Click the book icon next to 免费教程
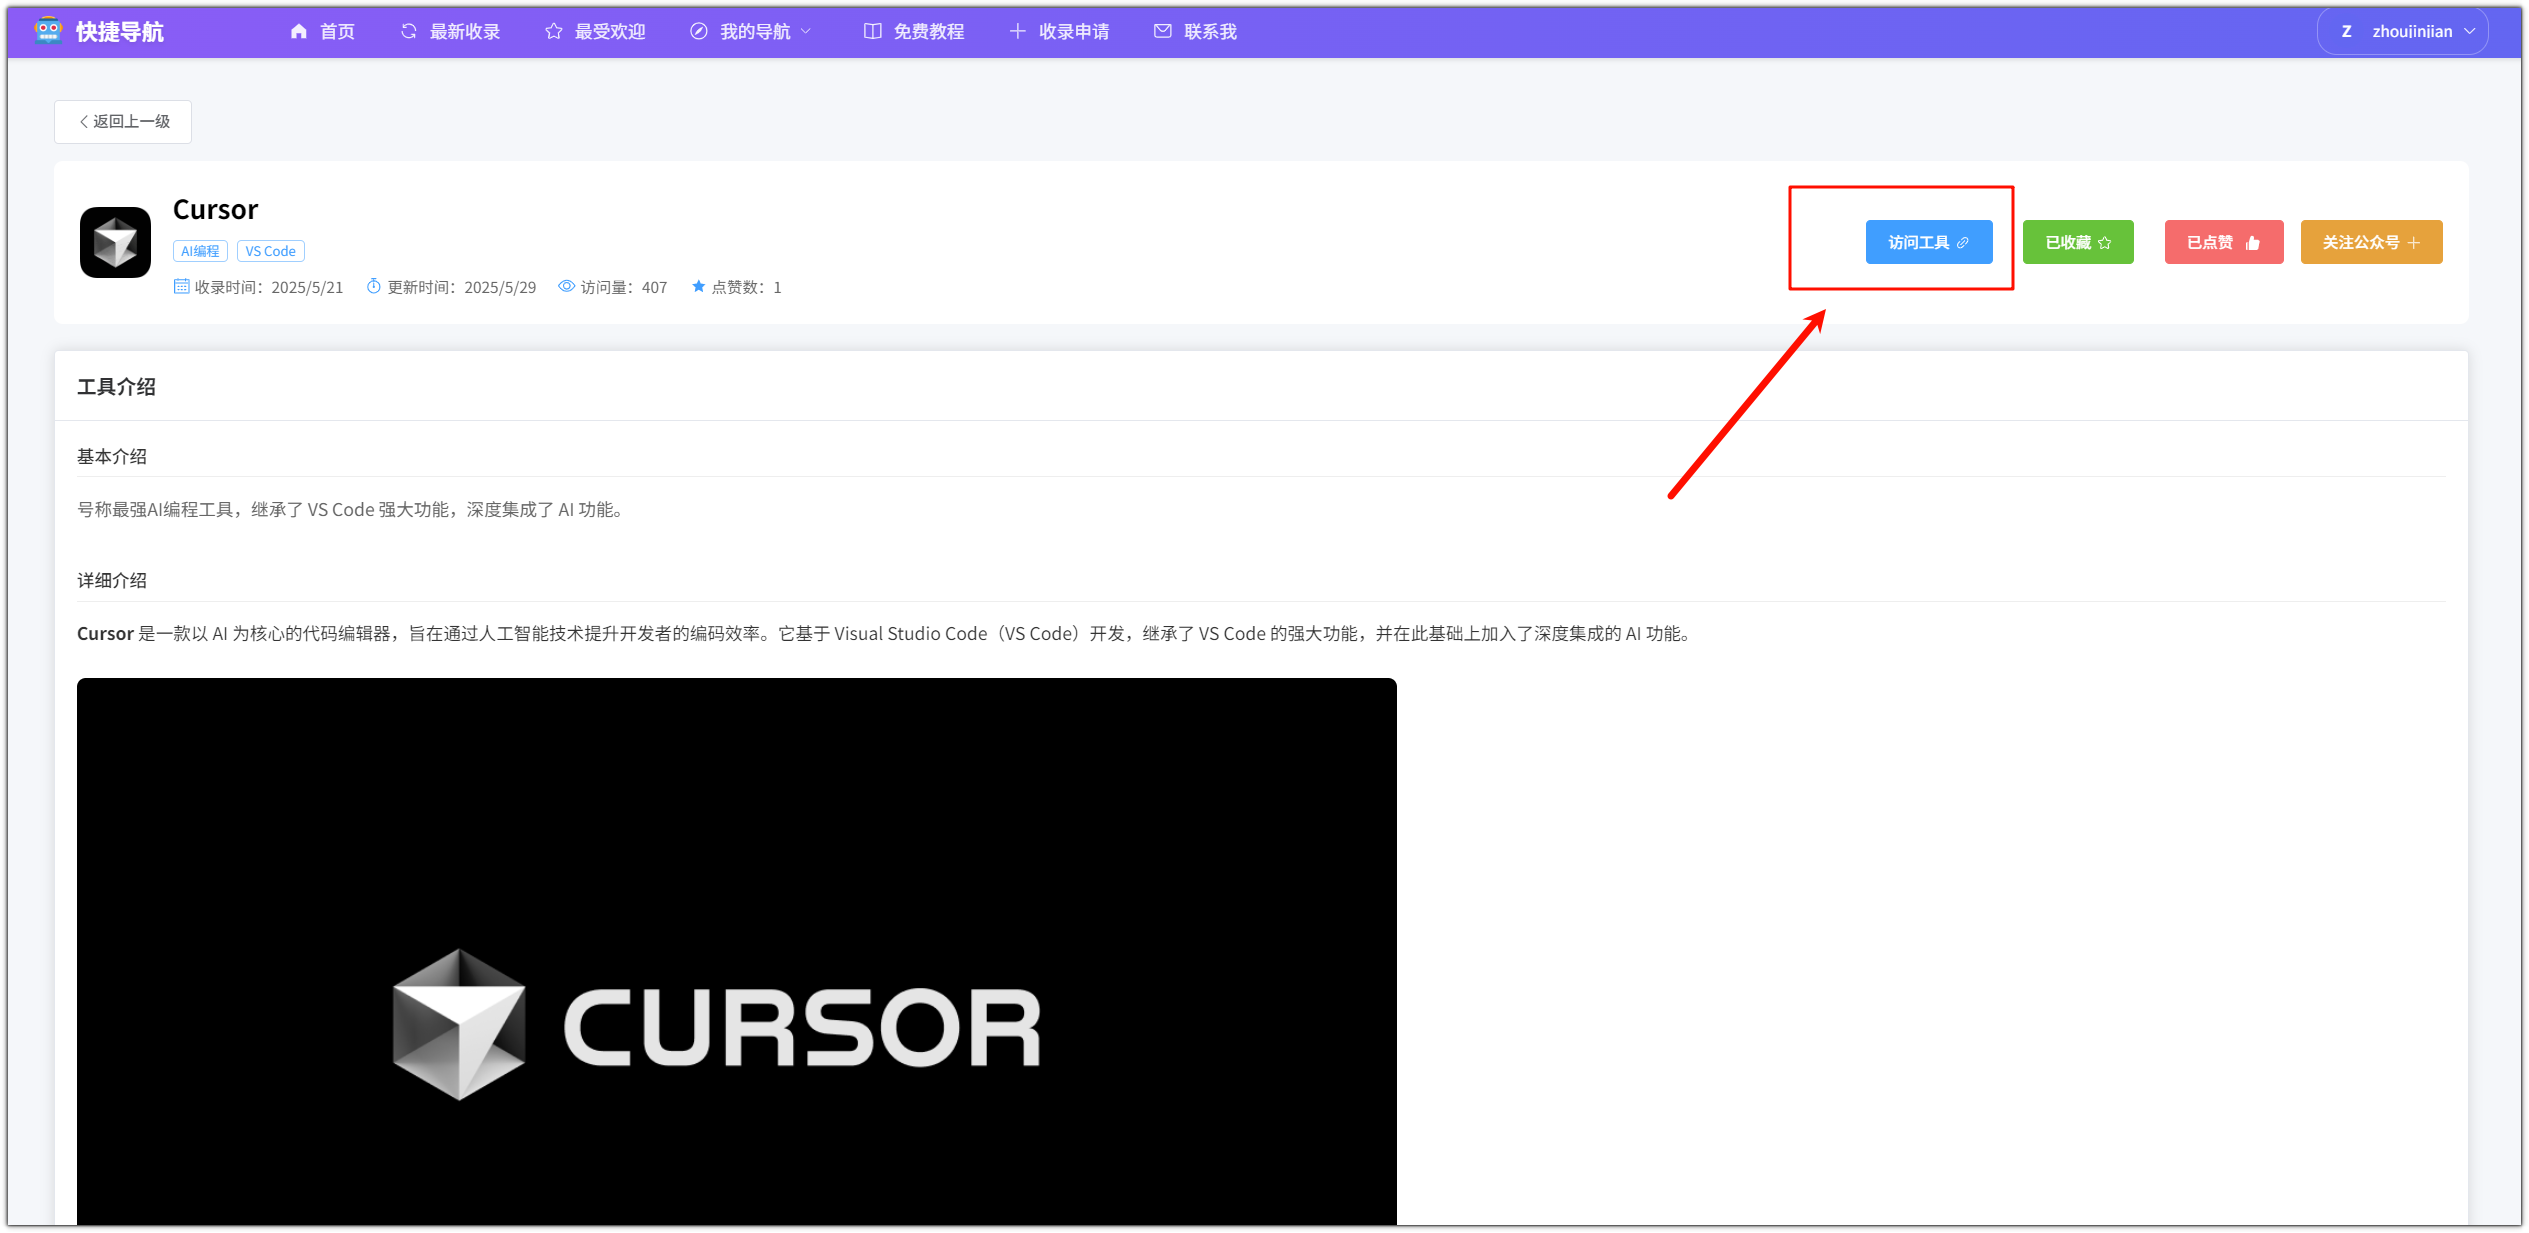Screen dimensions: 2529x1233 [871, 30]
